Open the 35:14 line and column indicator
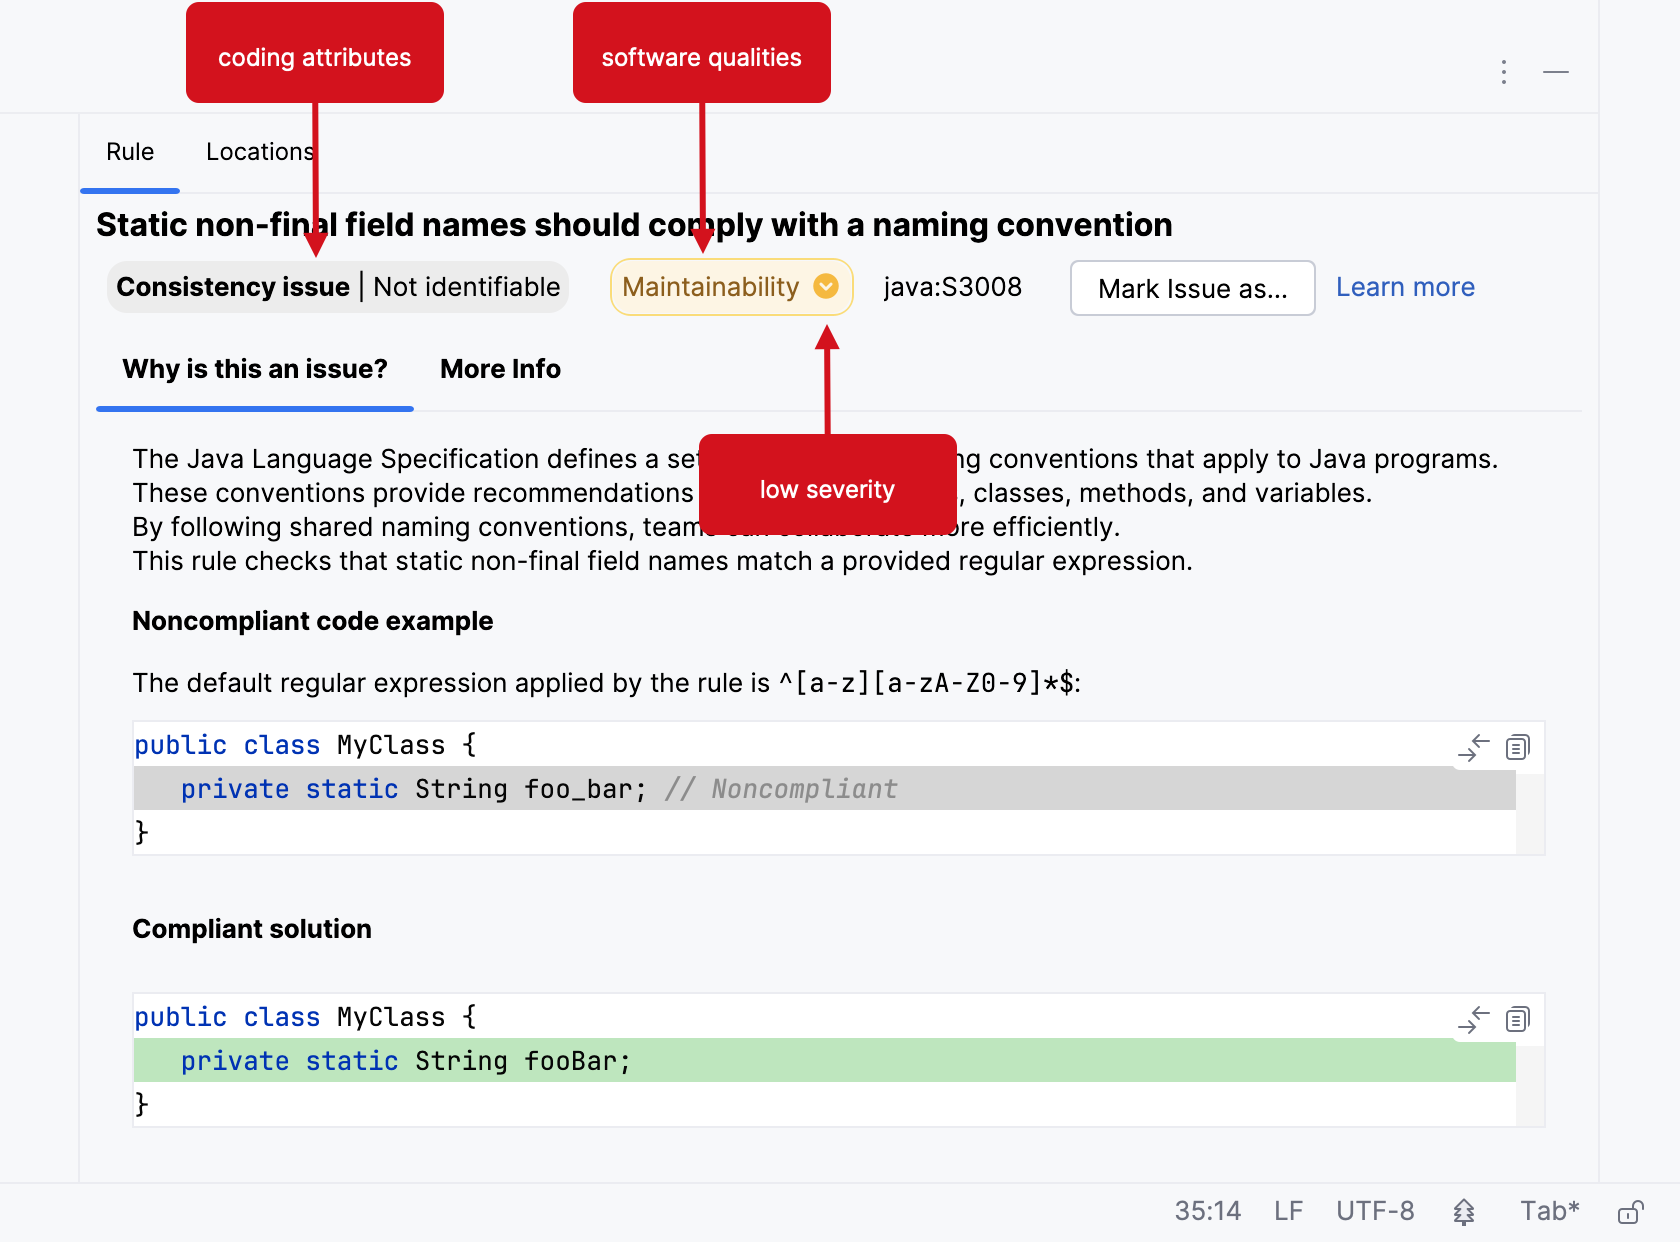The height and width of the screenshot is (1242, 1680). [x=1207, y=1212]
